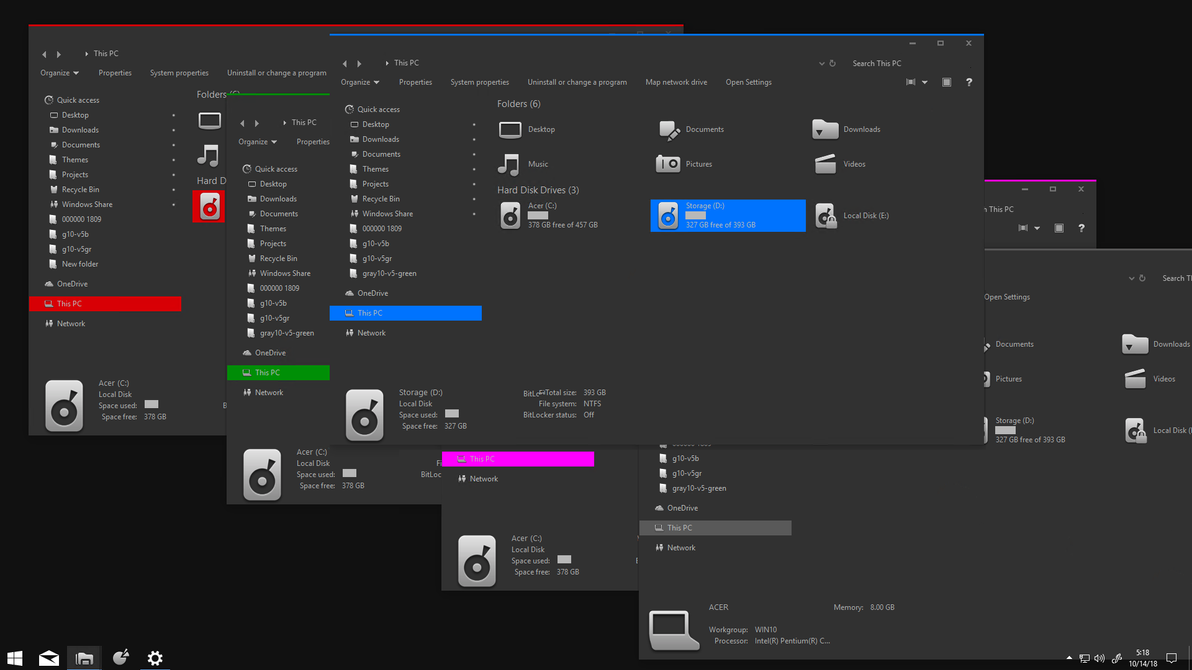Click the back arrow in the red-accent window
The width and height of the screenshot is (1192, 670).
tap(44, 54)
